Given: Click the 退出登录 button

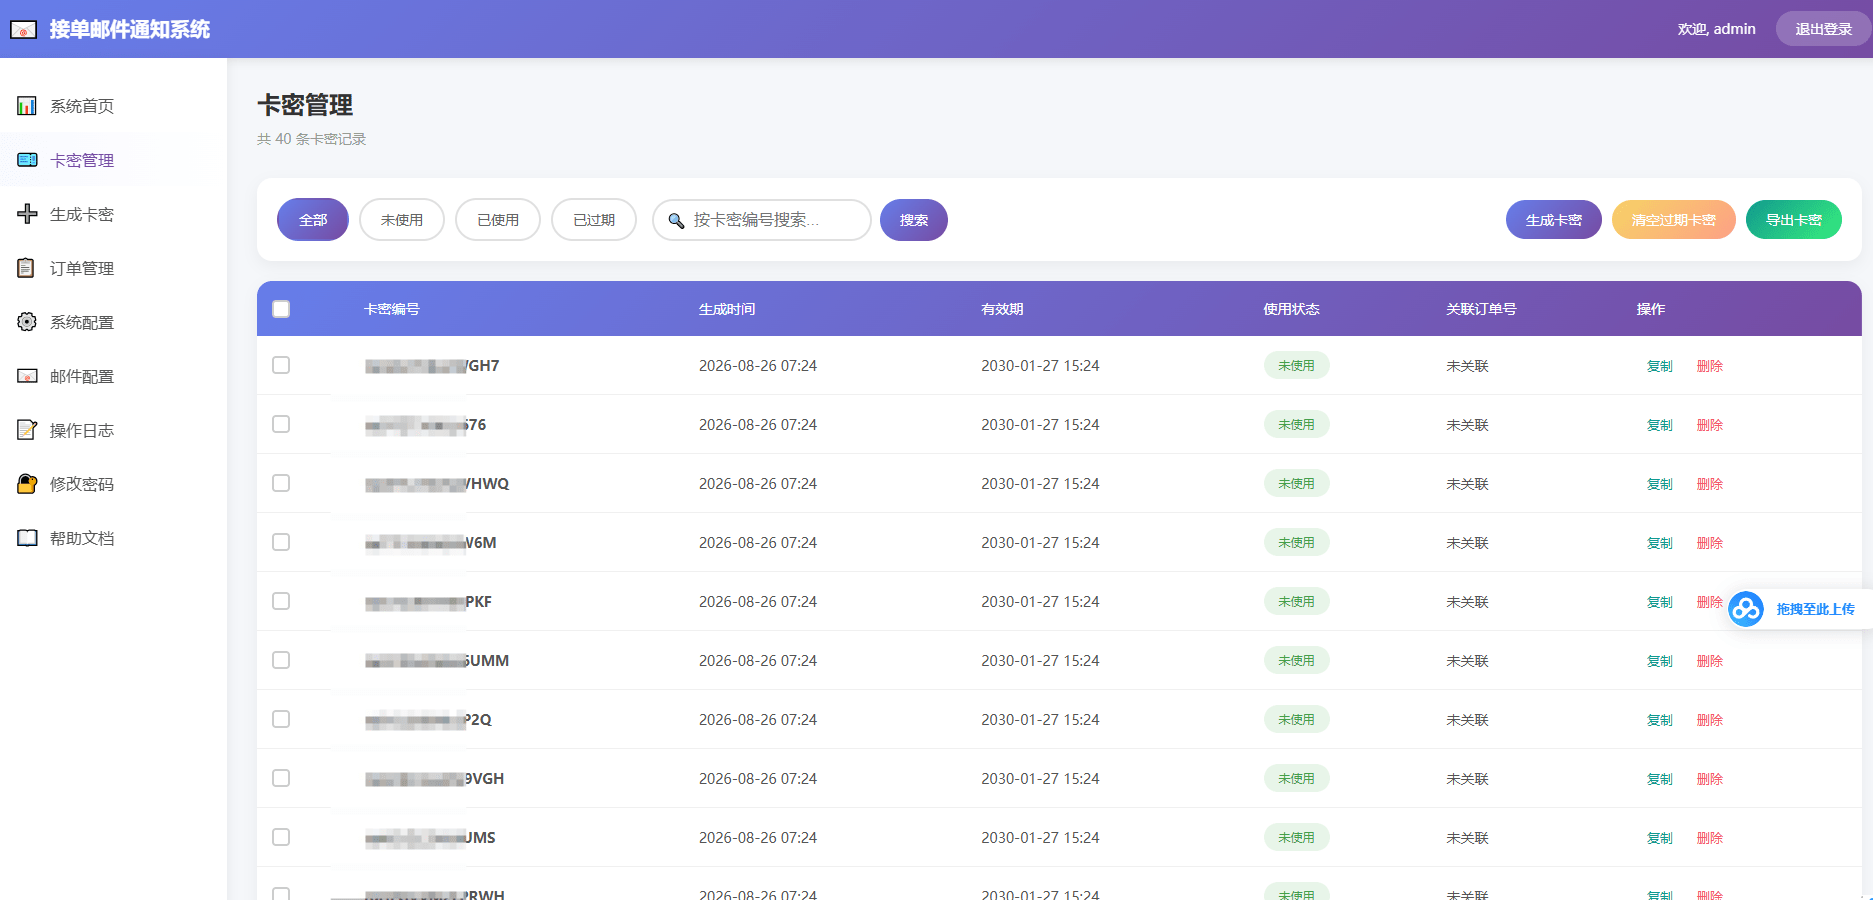Looking at the screenshot, I should (x=1824, y=29).
